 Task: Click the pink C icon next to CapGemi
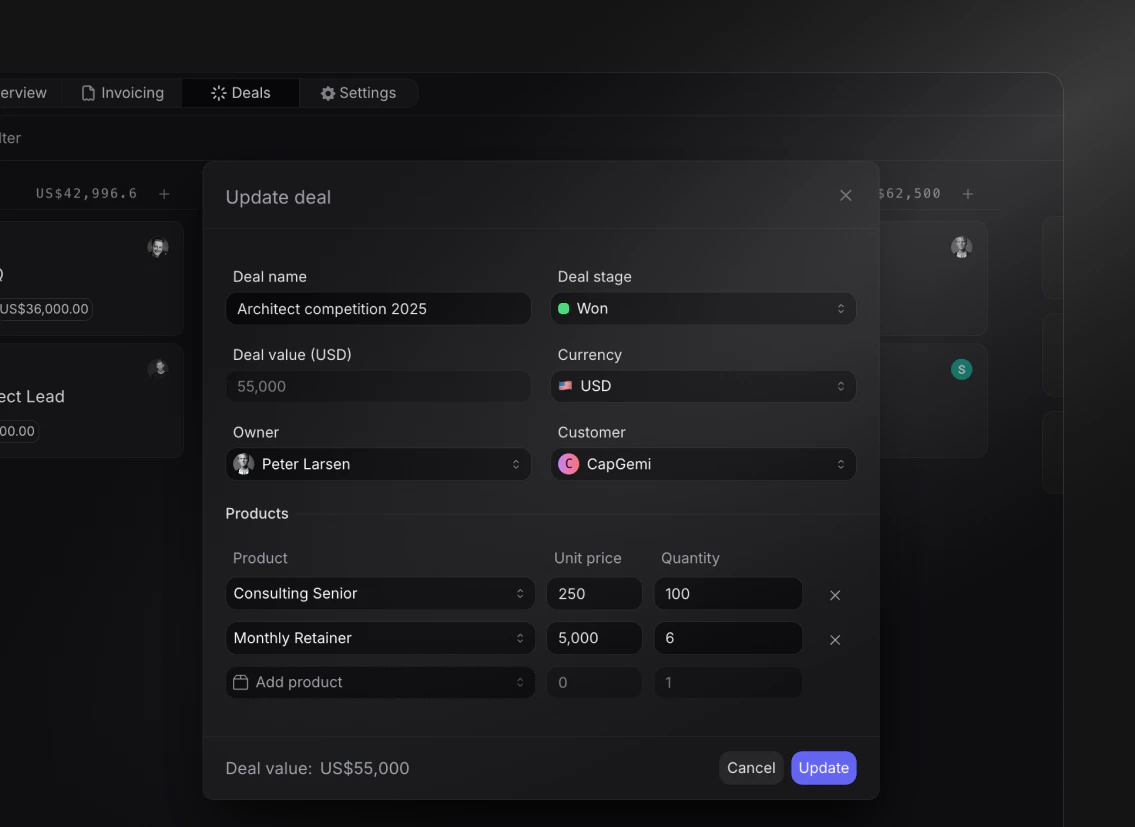coord(568,464)
